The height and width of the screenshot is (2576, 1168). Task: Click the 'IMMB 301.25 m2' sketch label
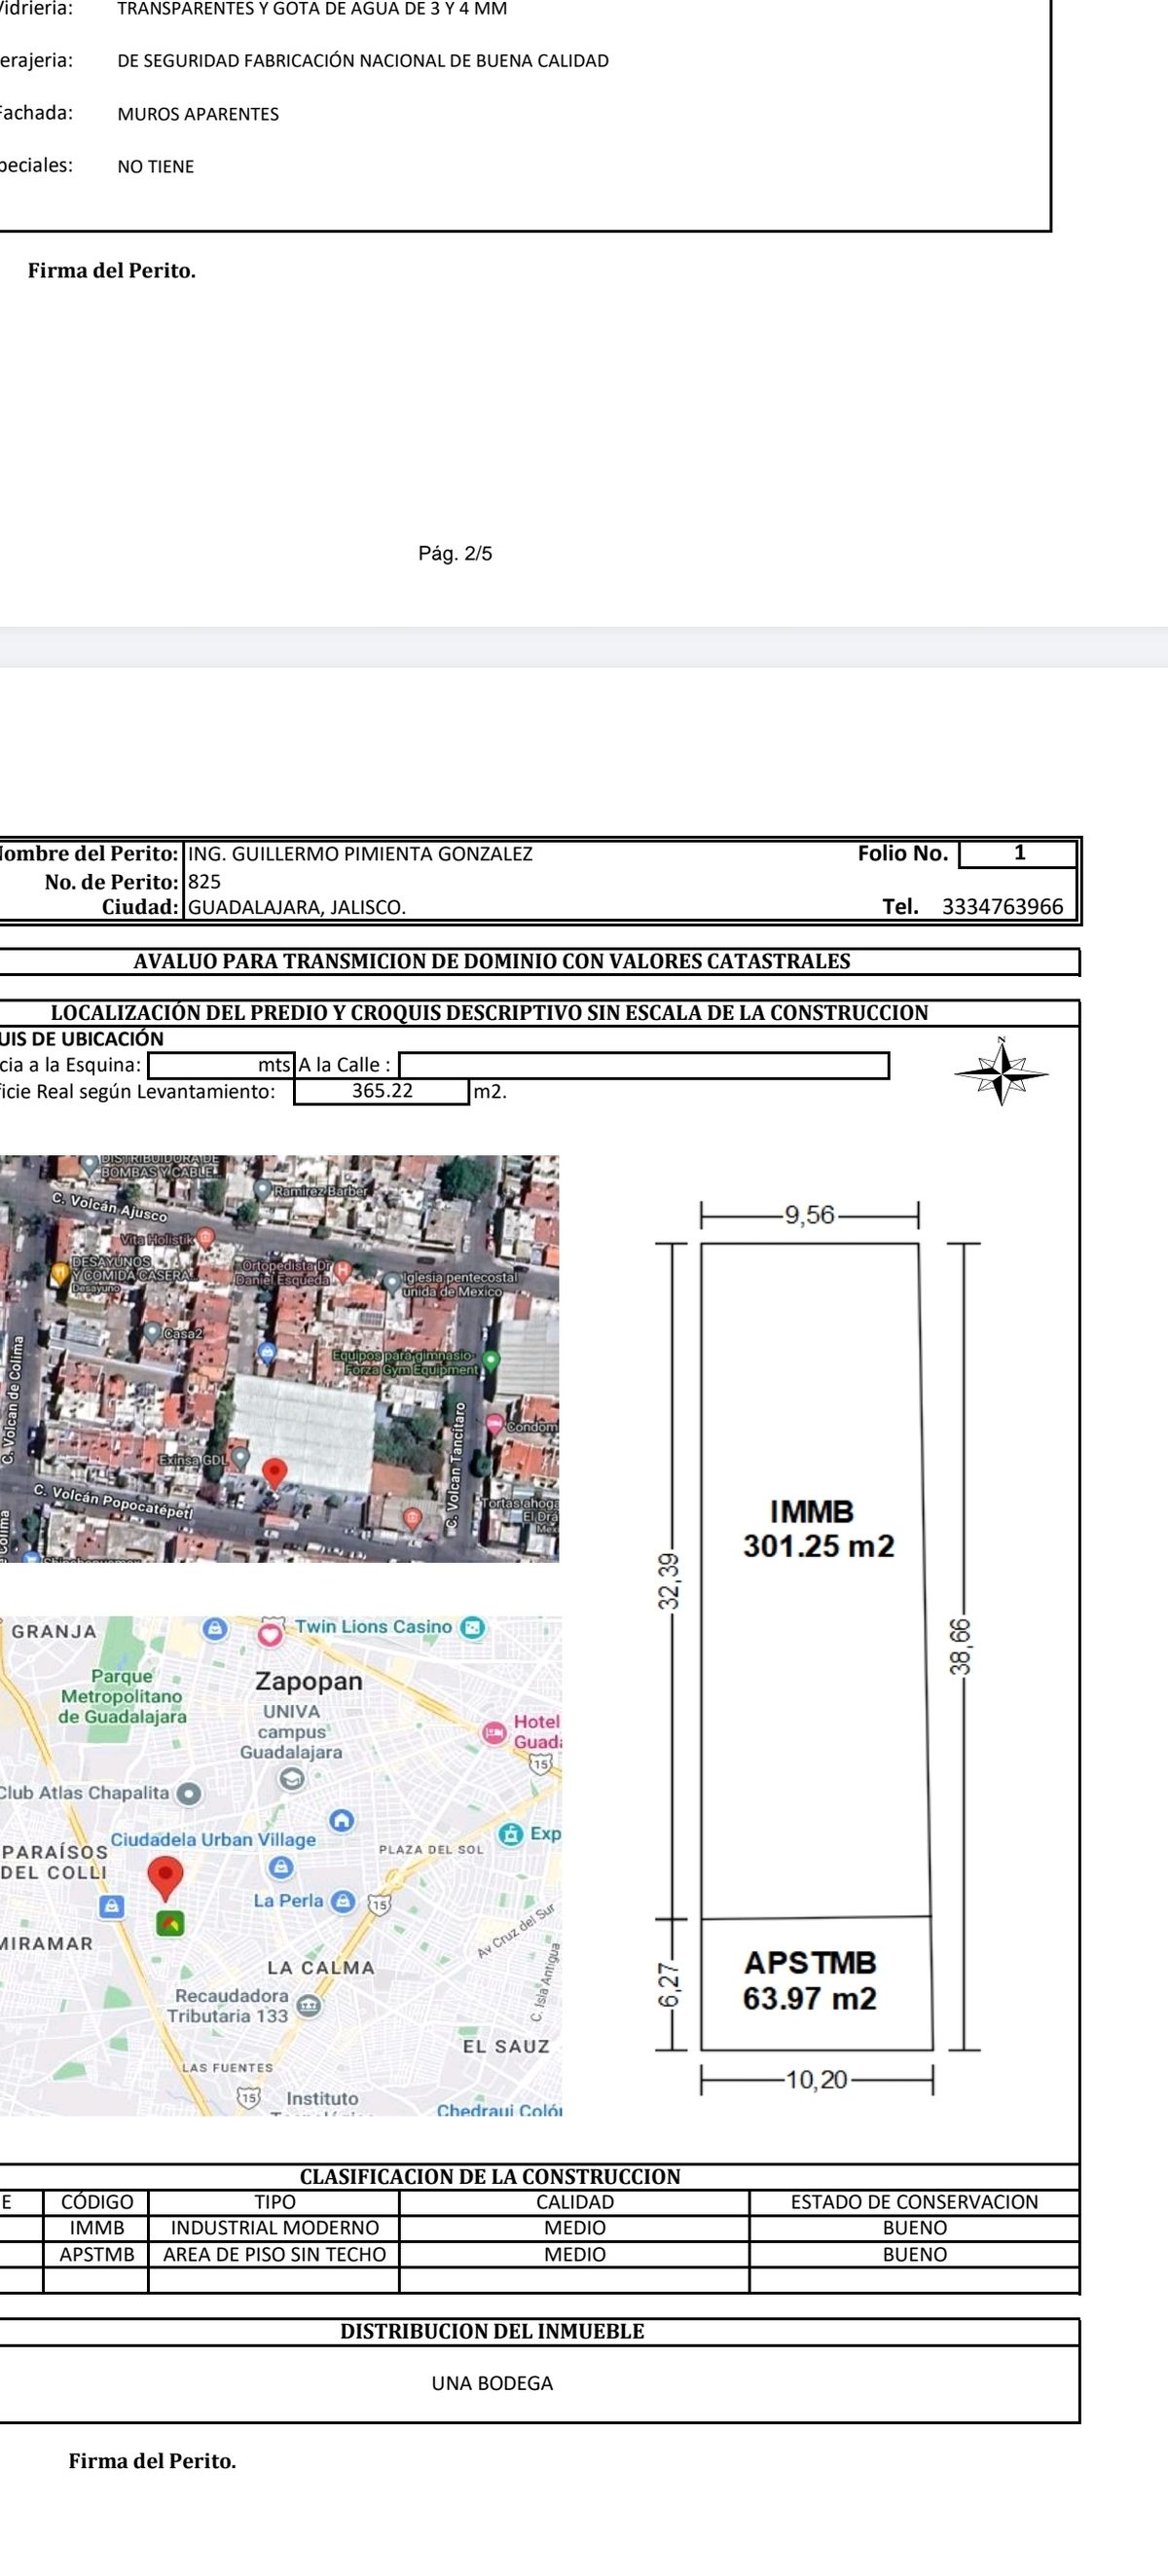click(817, 1528)
